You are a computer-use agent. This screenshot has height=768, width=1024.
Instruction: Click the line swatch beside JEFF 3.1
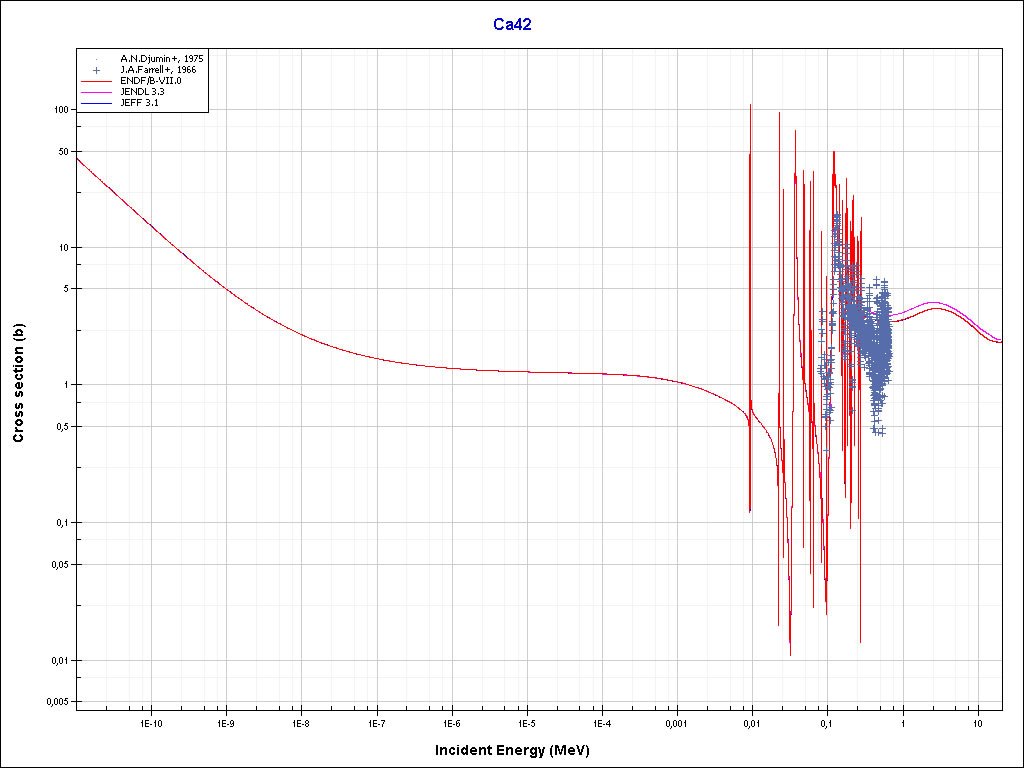96,103
